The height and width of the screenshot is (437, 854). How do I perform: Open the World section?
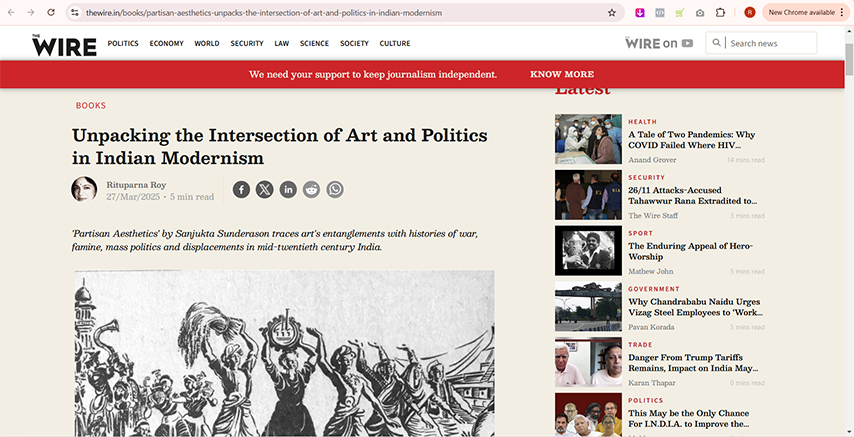click(x=207, y=43)
